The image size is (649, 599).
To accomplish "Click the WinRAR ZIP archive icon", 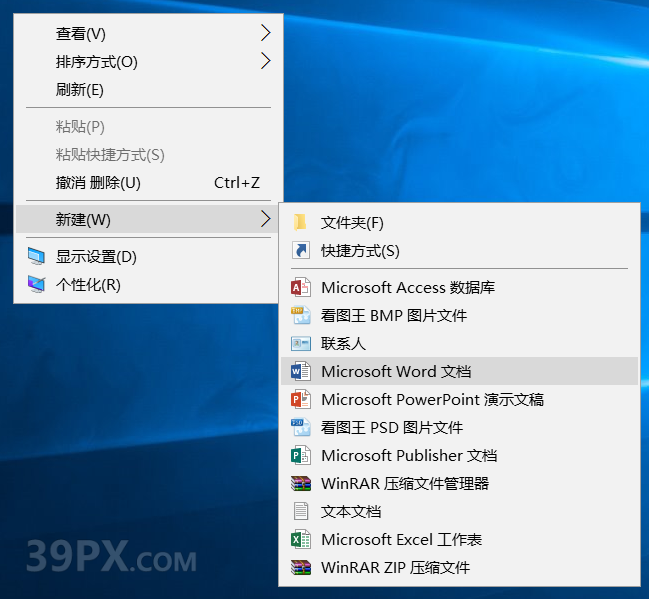I will coord(301,568).
